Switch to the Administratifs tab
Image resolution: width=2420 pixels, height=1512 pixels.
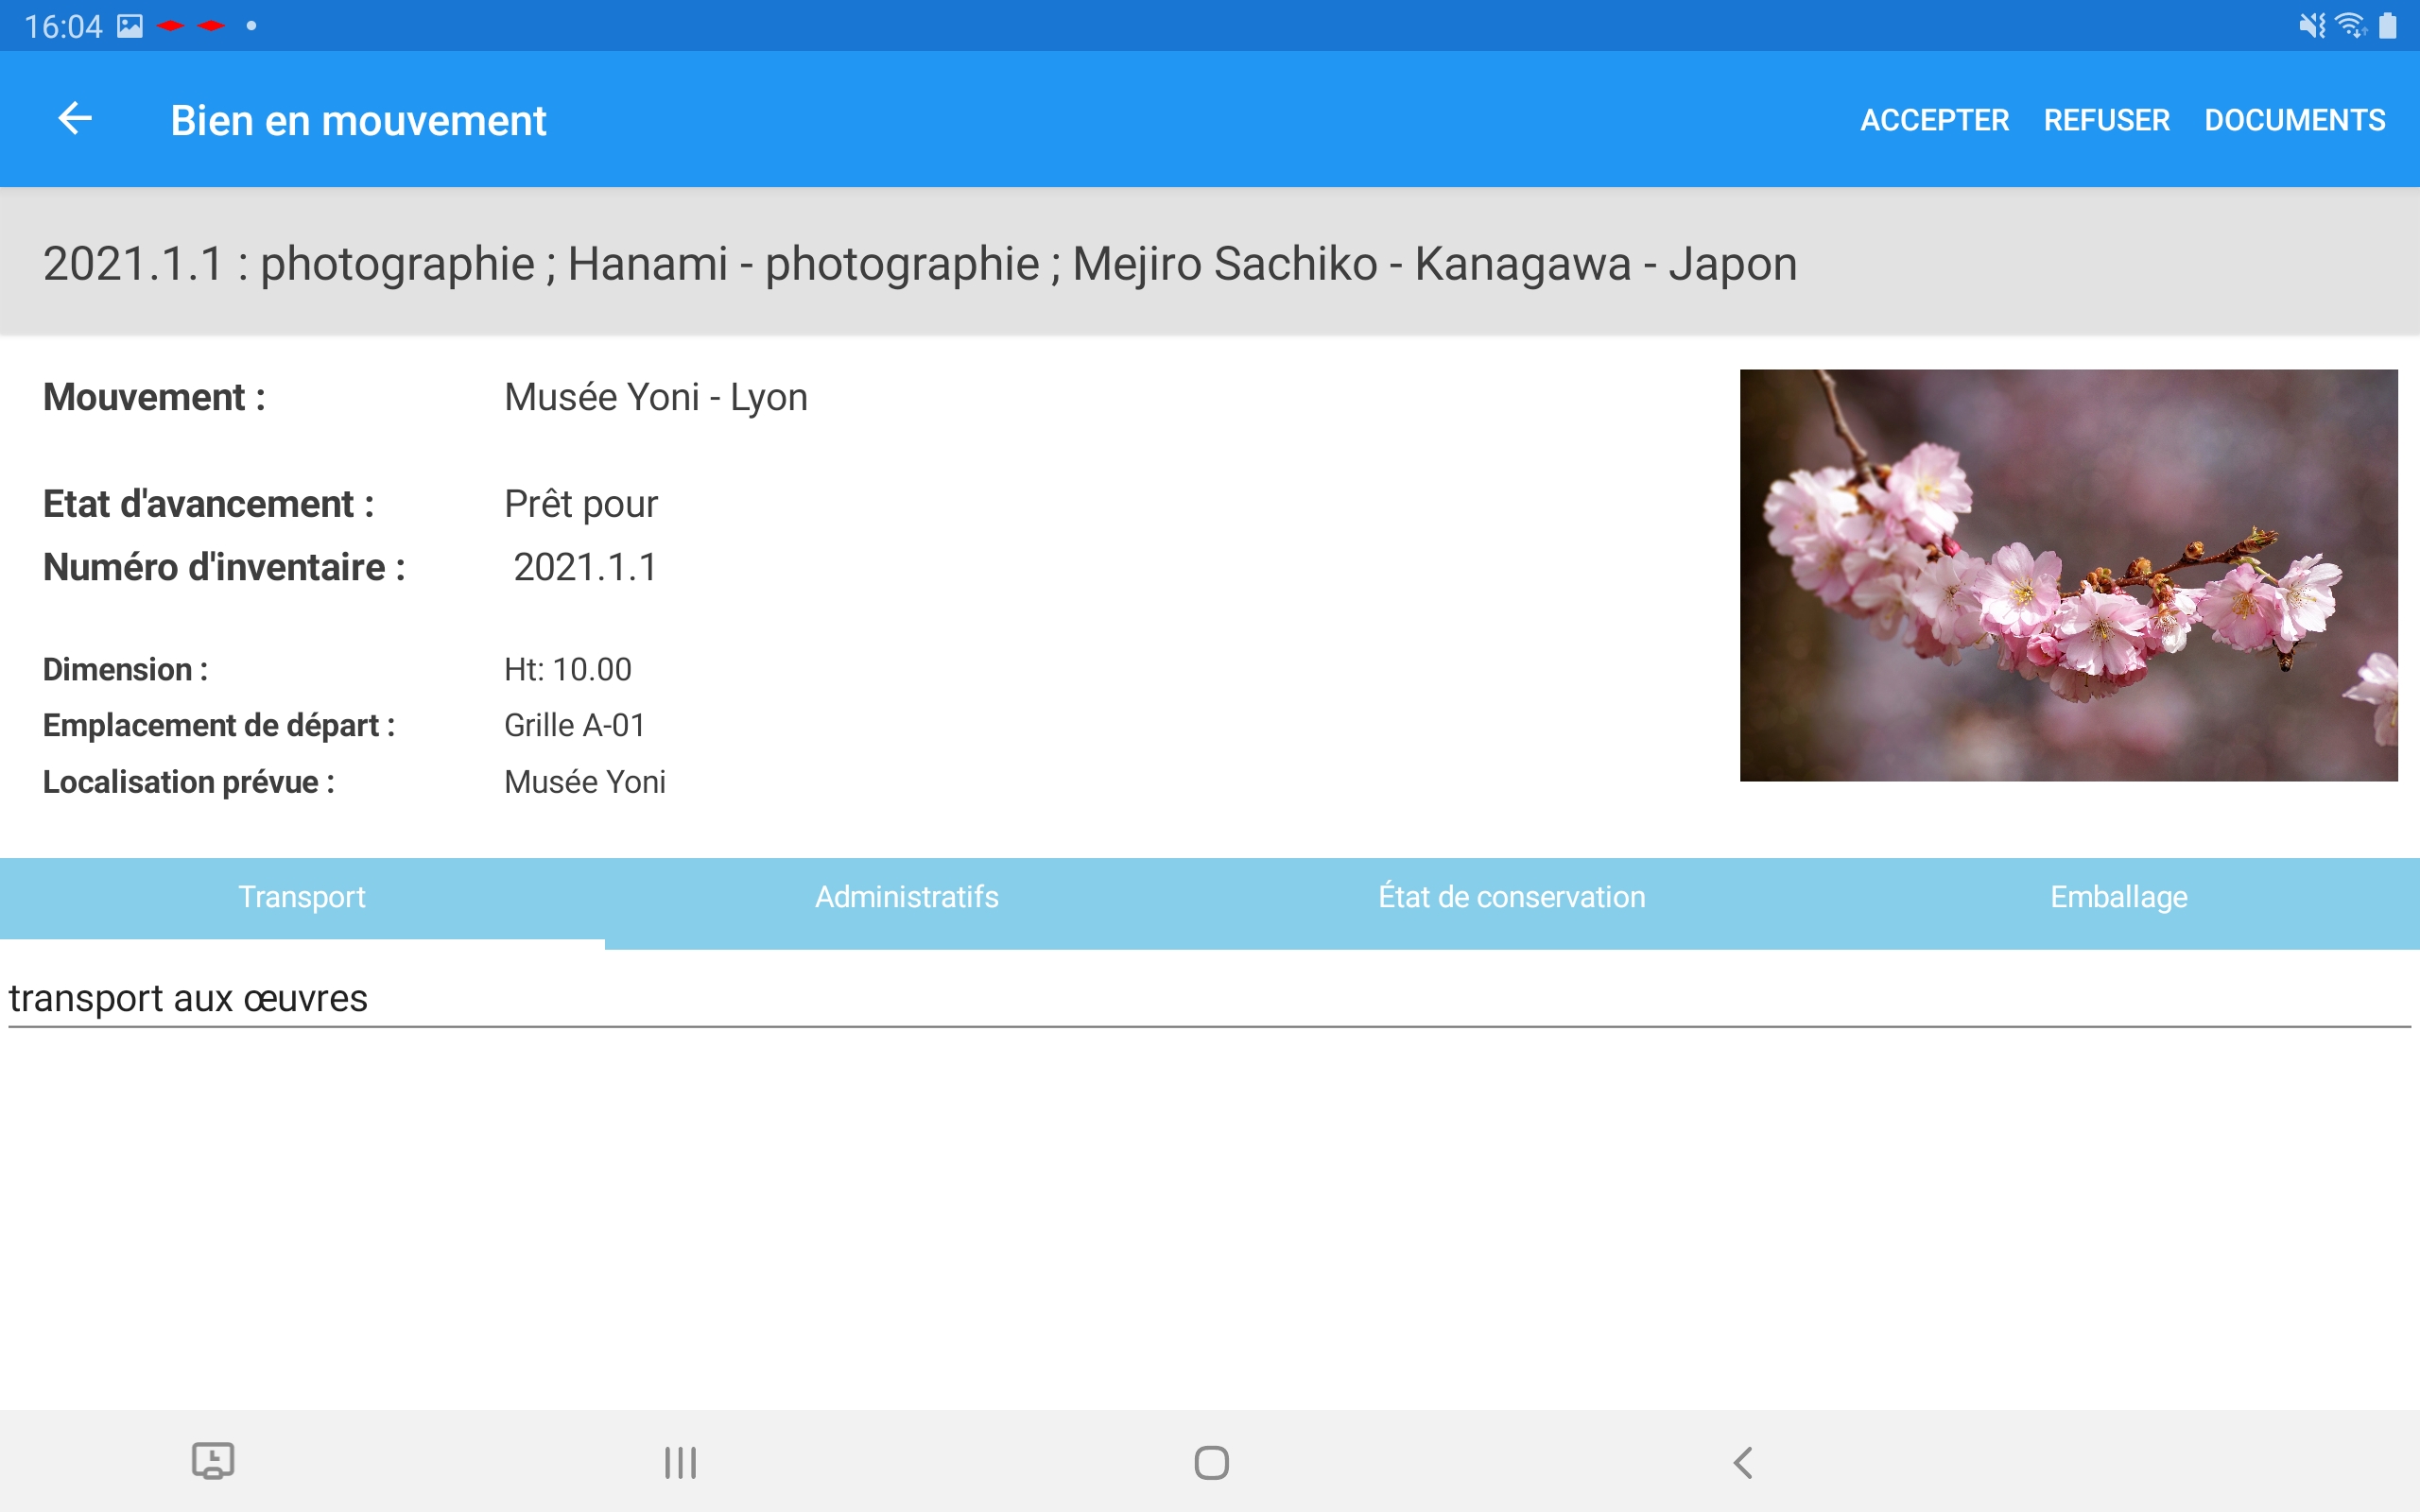(906, 897)
